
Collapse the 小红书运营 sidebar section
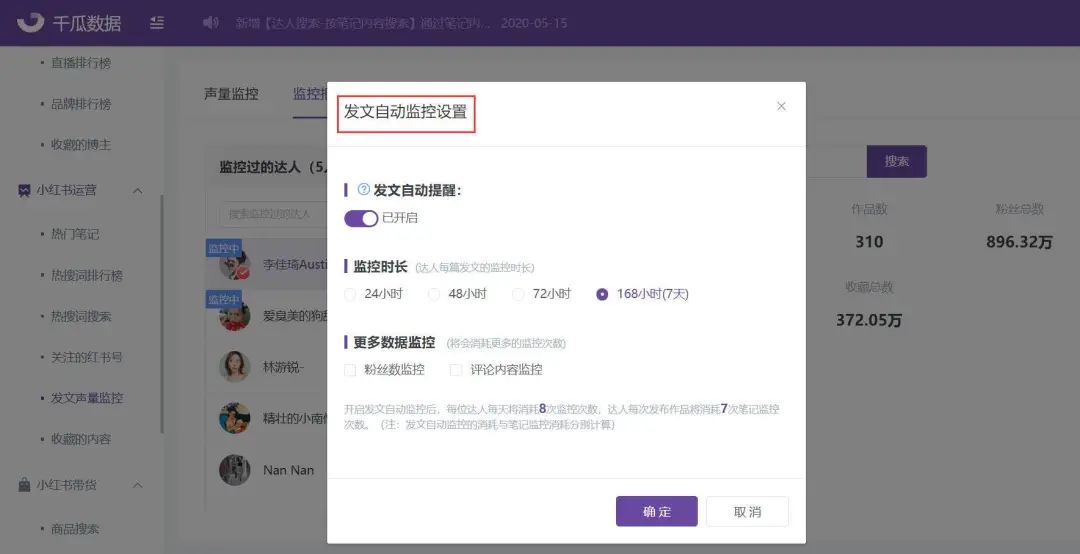(137, 190)
